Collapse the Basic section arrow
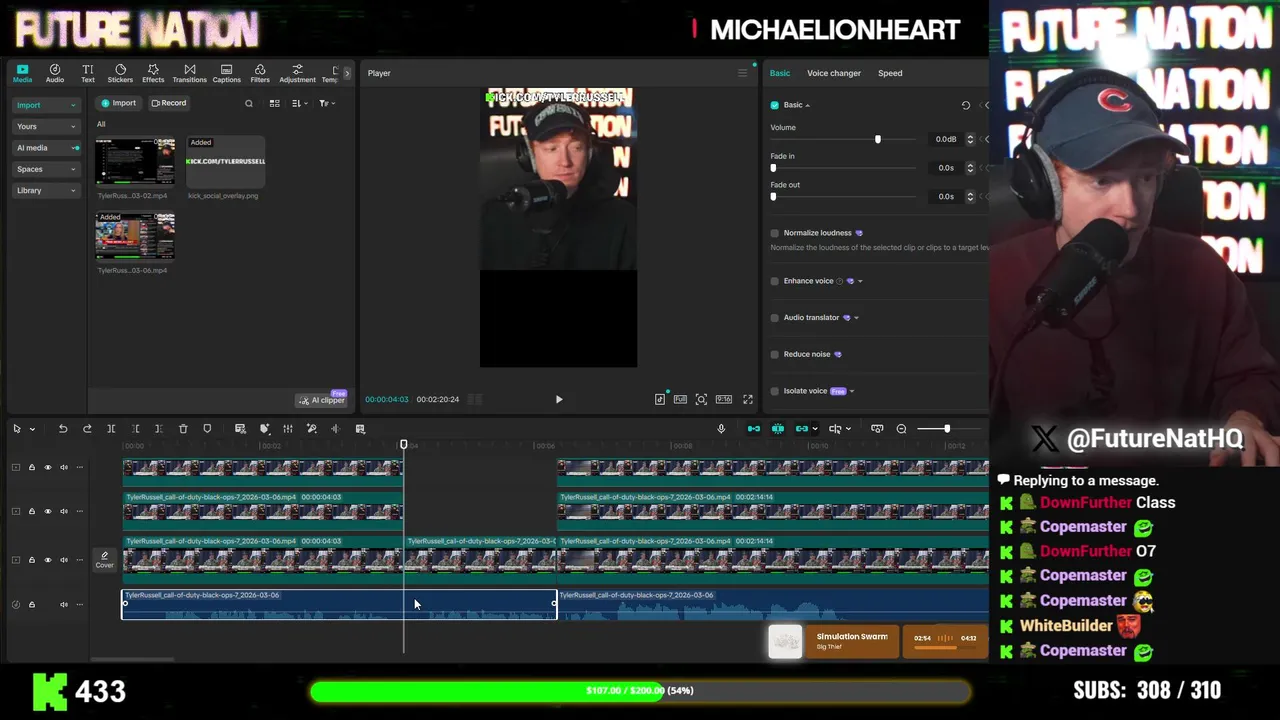 coord(807,105)
